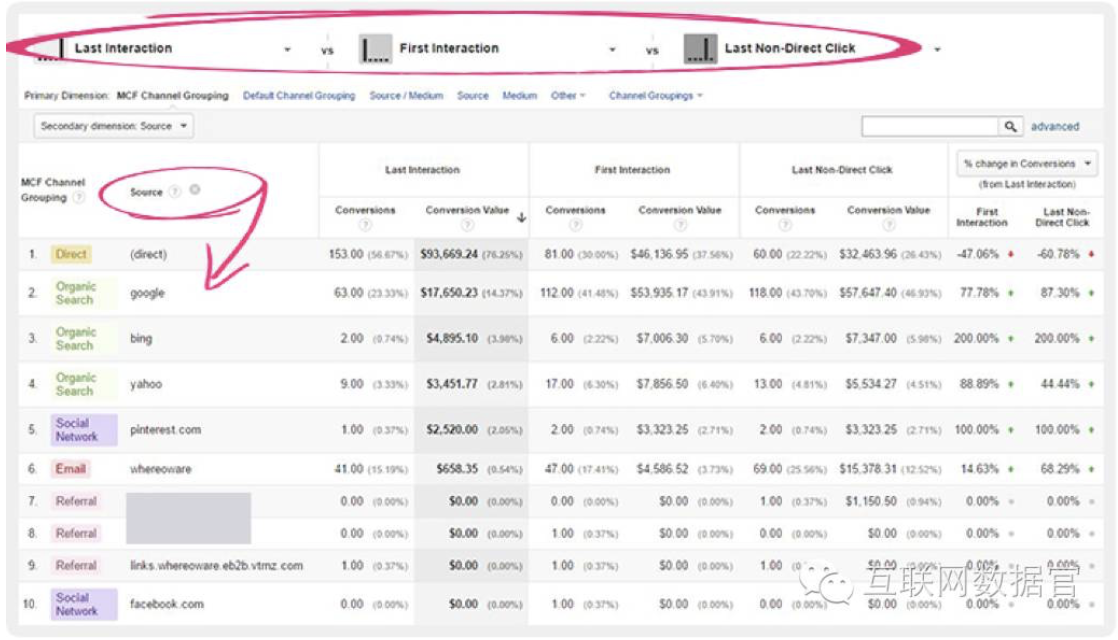1118x640 pixels.
Task: Remove the Source secondary dimension column
Action: 195,190
